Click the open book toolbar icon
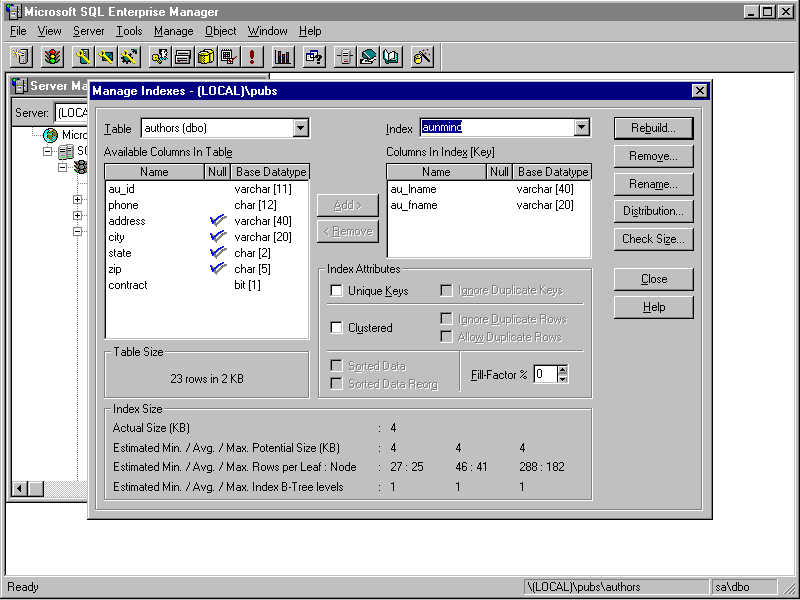Image resolution: width=800 pixels, height=600 pixels. pyautogui.click(x=391, y=57)
